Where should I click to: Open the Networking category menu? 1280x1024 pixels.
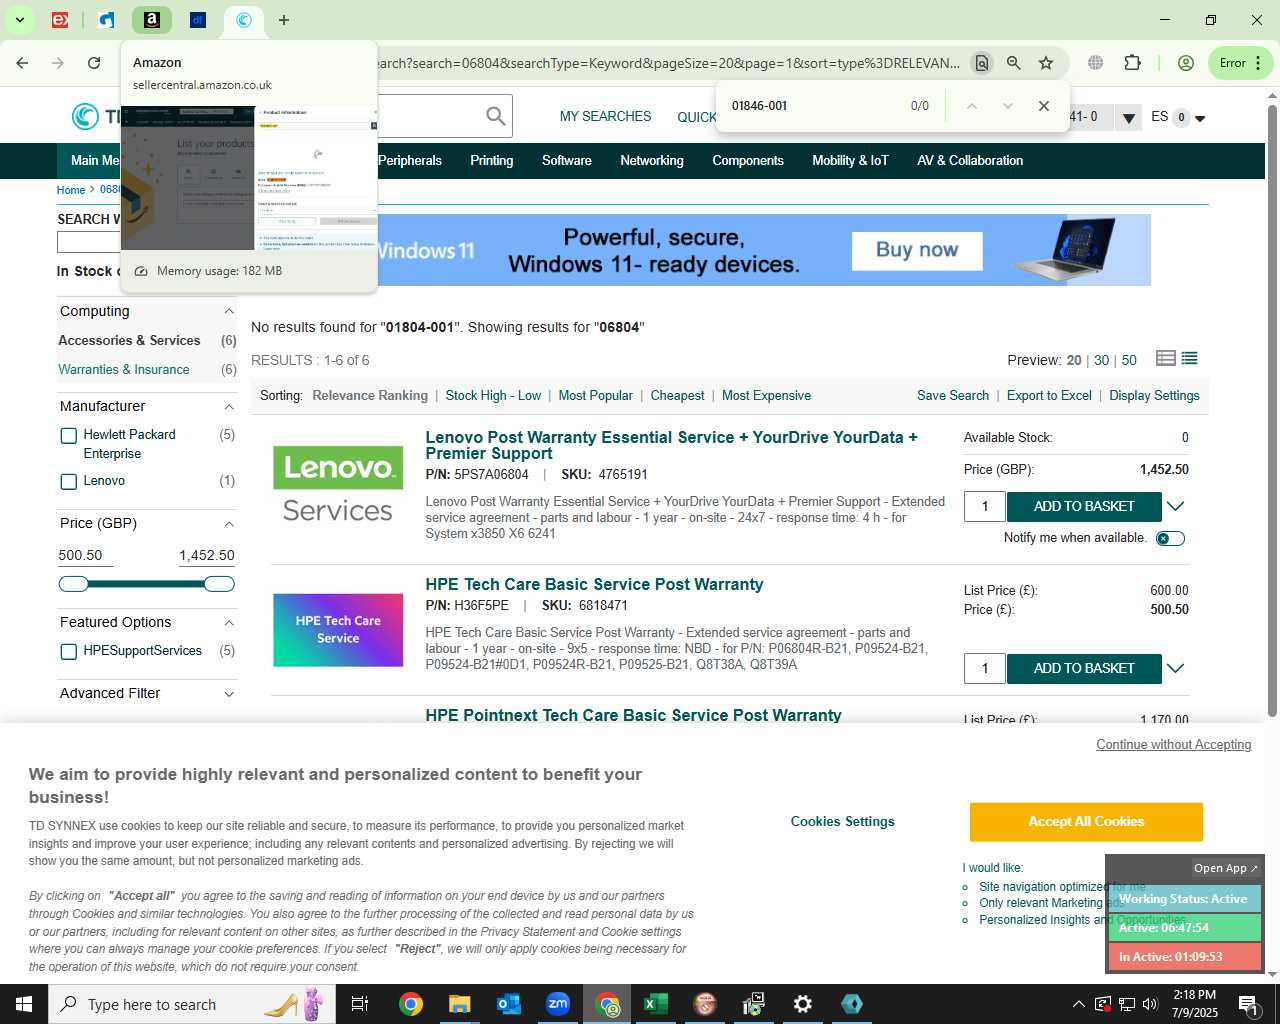652,161
